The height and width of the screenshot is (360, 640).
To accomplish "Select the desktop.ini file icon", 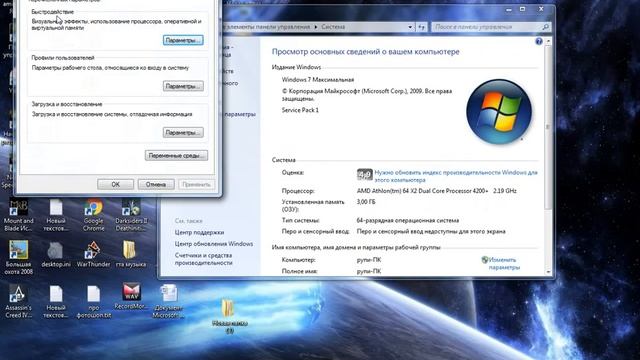I will tap(56, 255).
